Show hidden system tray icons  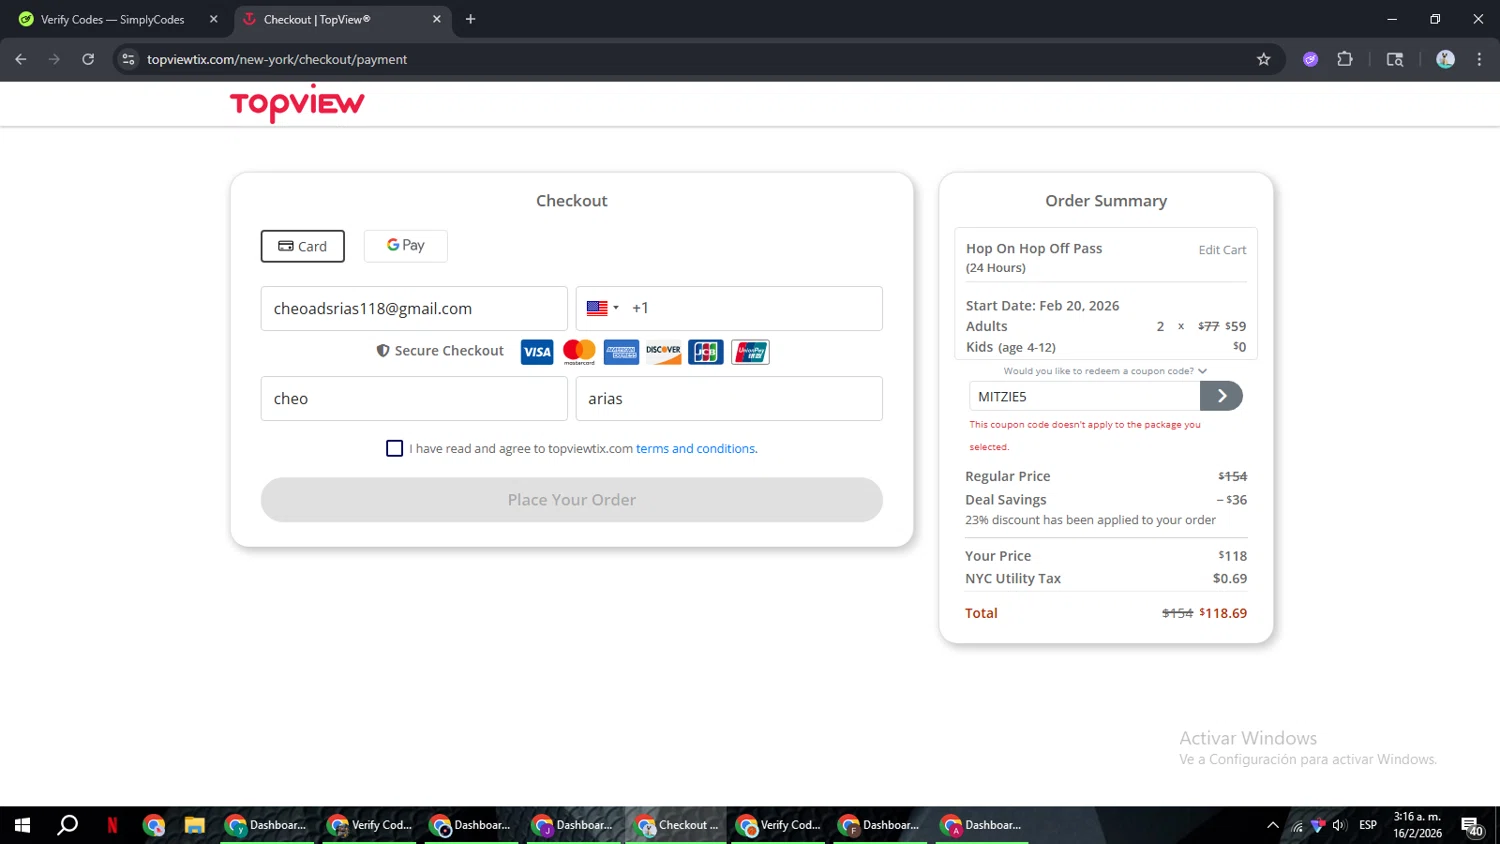point(1273,825)
